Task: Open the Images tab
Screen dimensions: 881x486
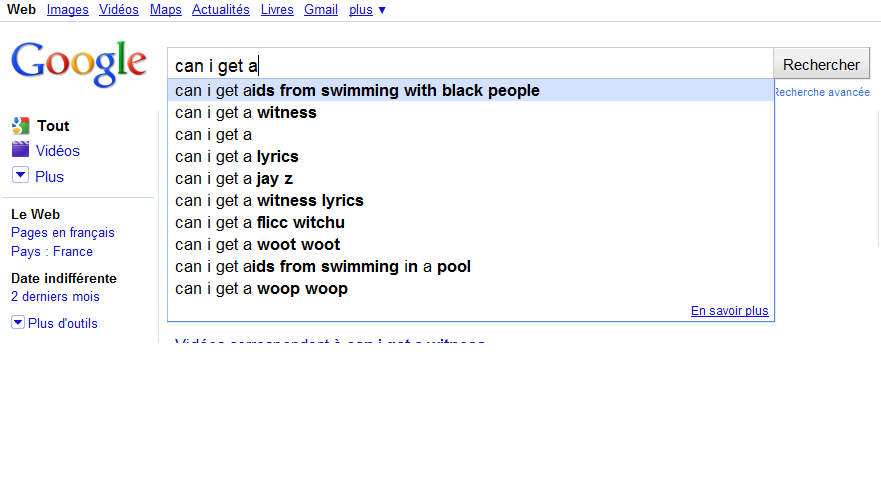Action: (x=68, y=10)
